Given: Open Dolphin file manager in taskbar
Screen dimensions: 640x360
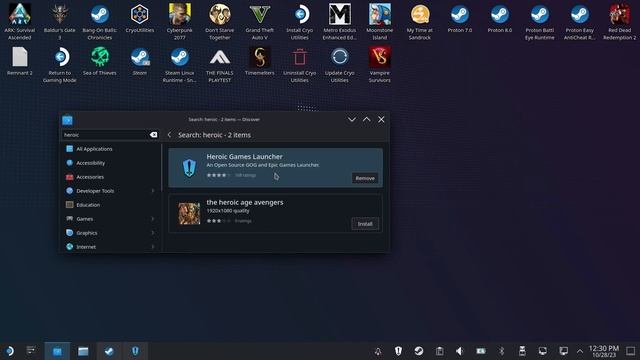Looking at the screenshot, I should click(83, 351).
